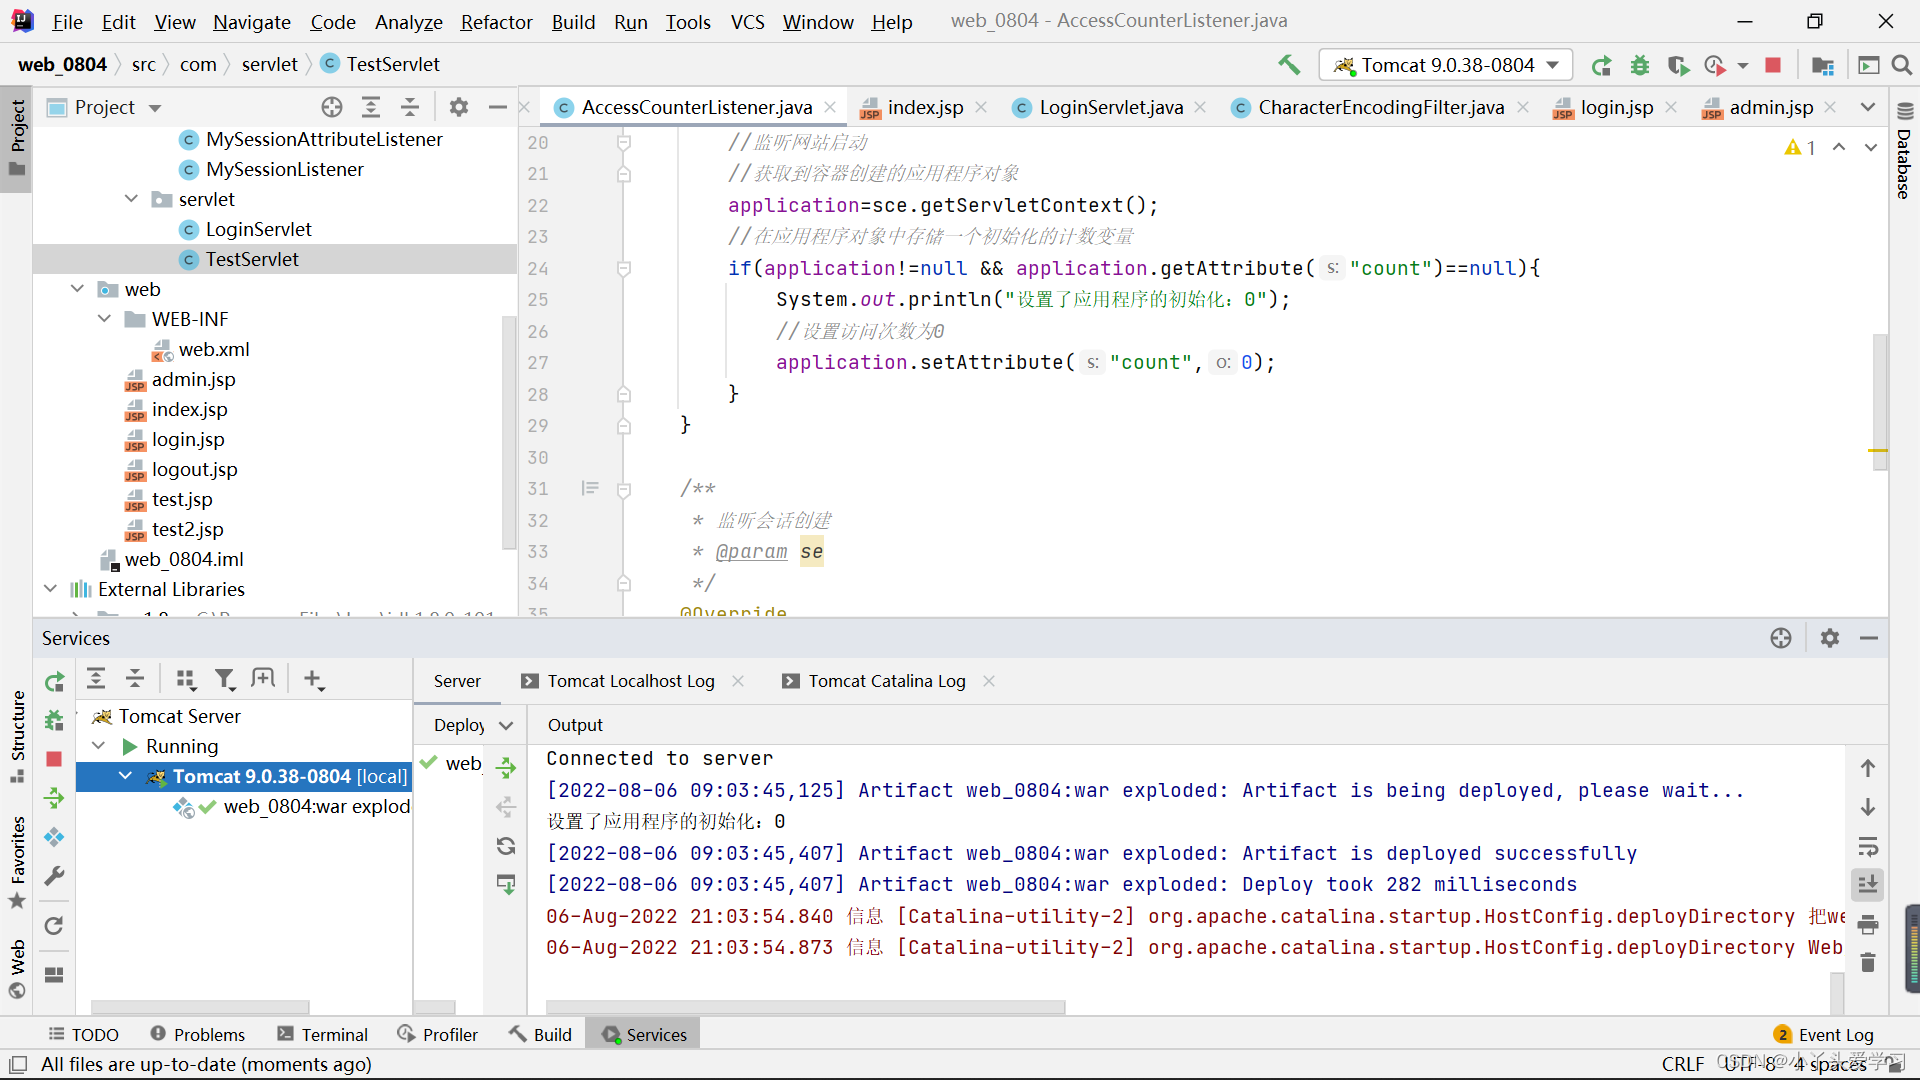Open the Tomcat 9.0.38-0804 run configuration dropdown
Viewport: 1920px width, 1080px height.
point(1446,65)
